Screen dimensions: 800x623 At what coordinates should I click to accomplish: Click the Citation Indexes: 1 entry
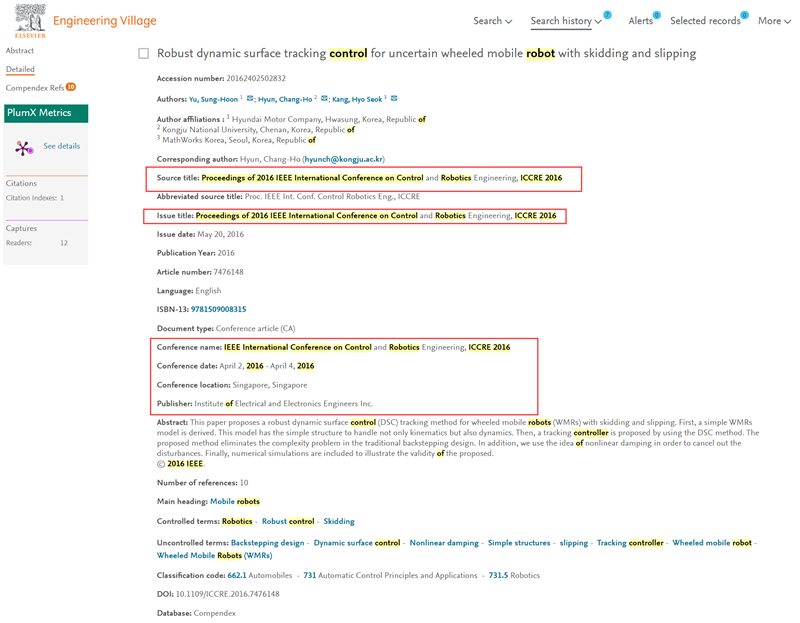[35, 198]
